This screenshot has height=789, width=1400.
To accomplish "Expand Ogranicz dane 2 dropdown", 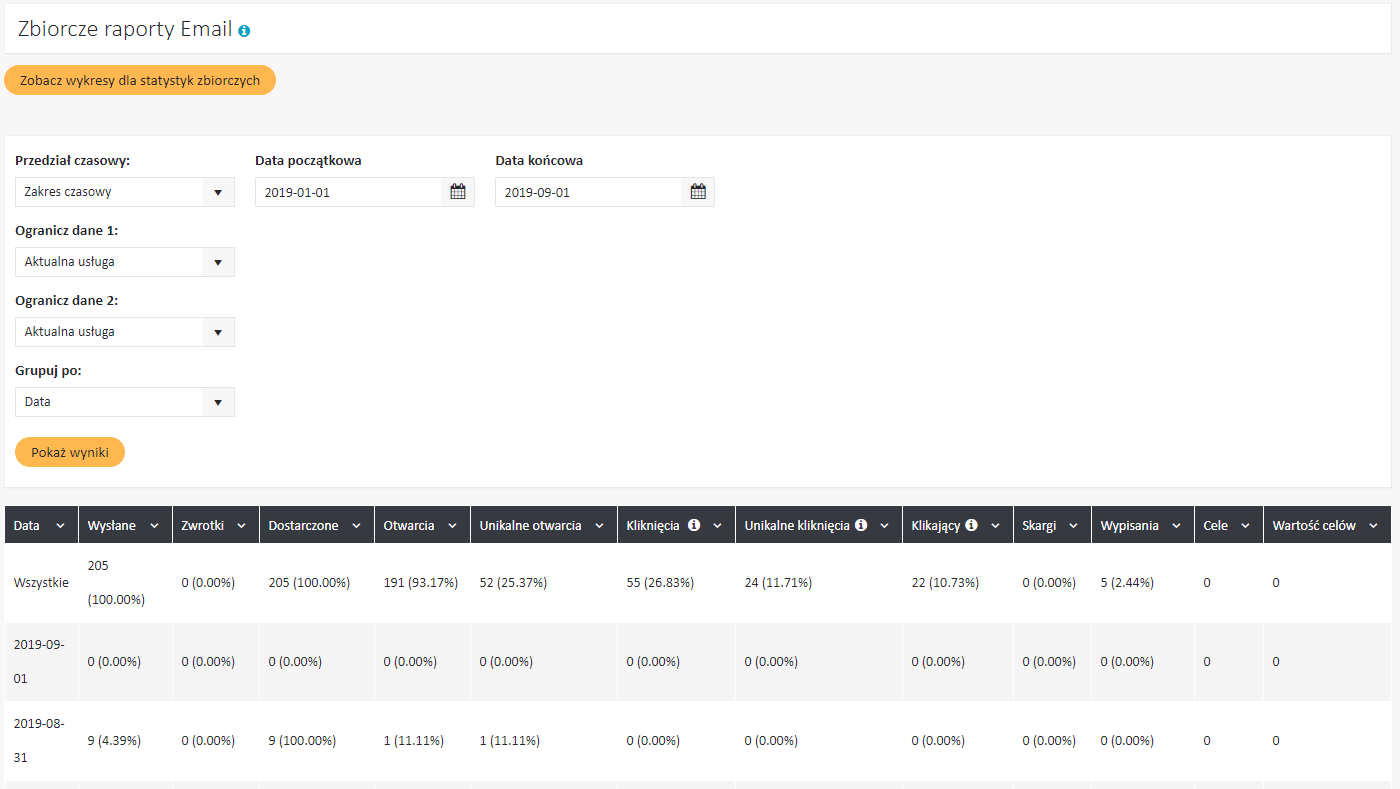I will click(x=124, y=332).
